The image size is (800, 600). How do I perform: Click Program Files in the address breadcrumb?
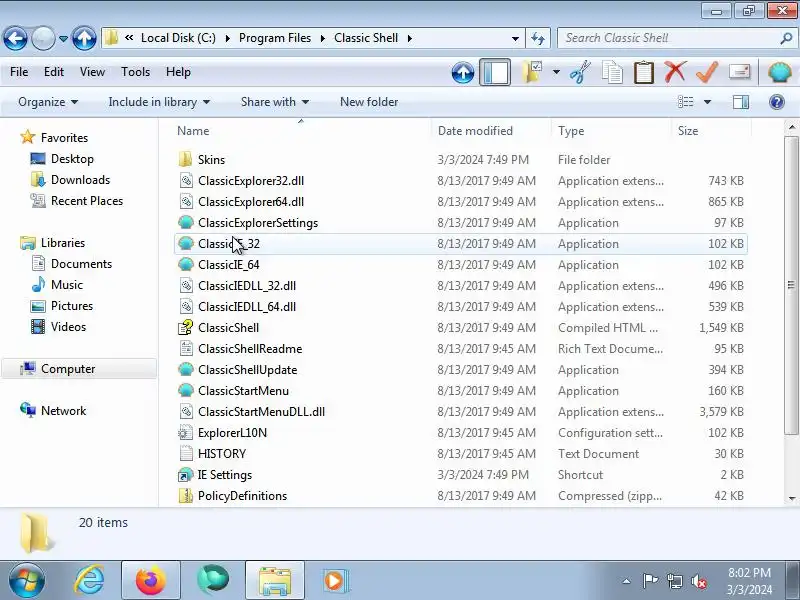pyautogui.click(x=274, y=38)
